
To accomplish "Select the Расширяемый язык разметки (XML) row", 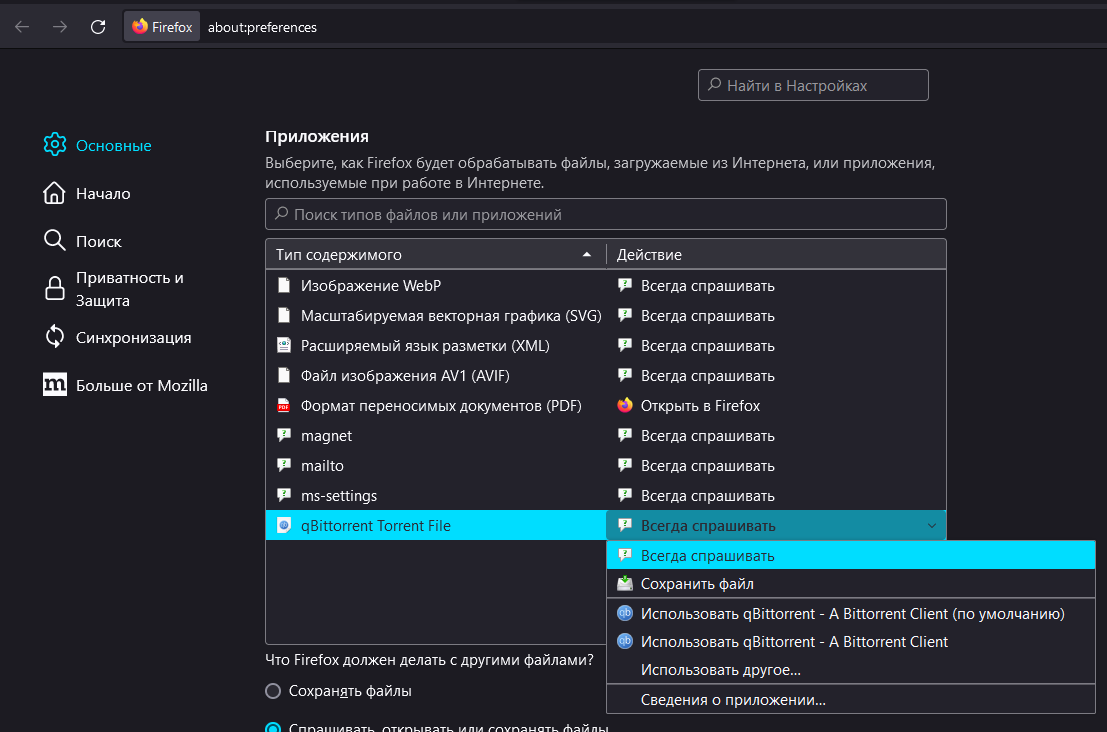I will tap(436, 345).
